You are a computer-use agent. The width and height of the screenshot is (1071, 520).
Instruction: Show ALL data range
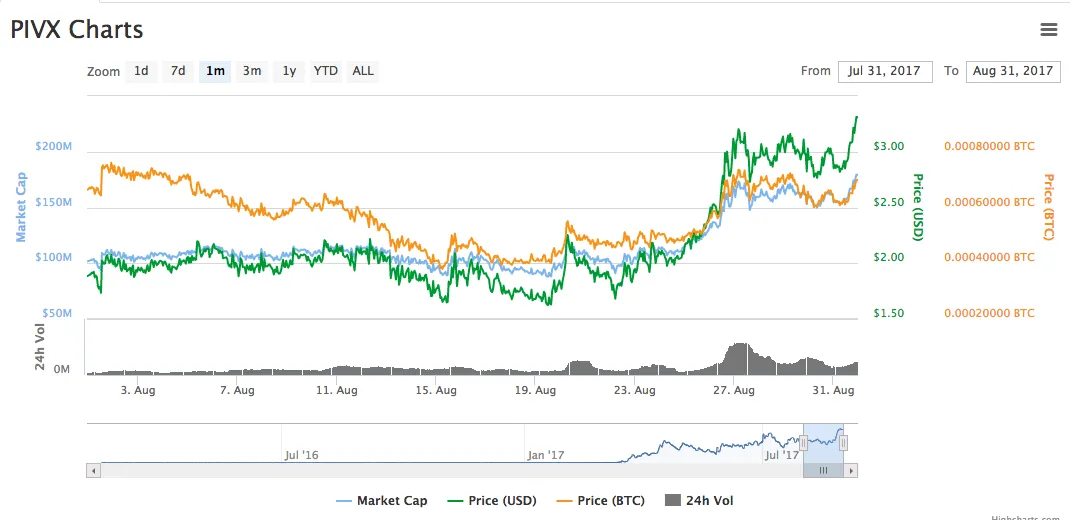click(363, 71)
